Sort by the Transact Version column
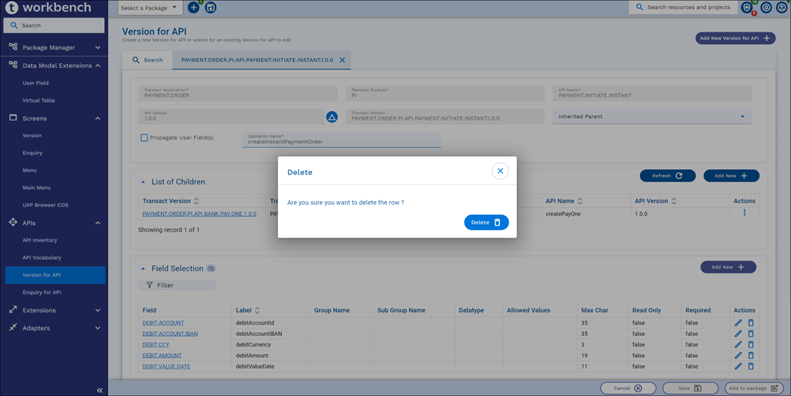Screen dimensions: 791x396 (196, 201)
